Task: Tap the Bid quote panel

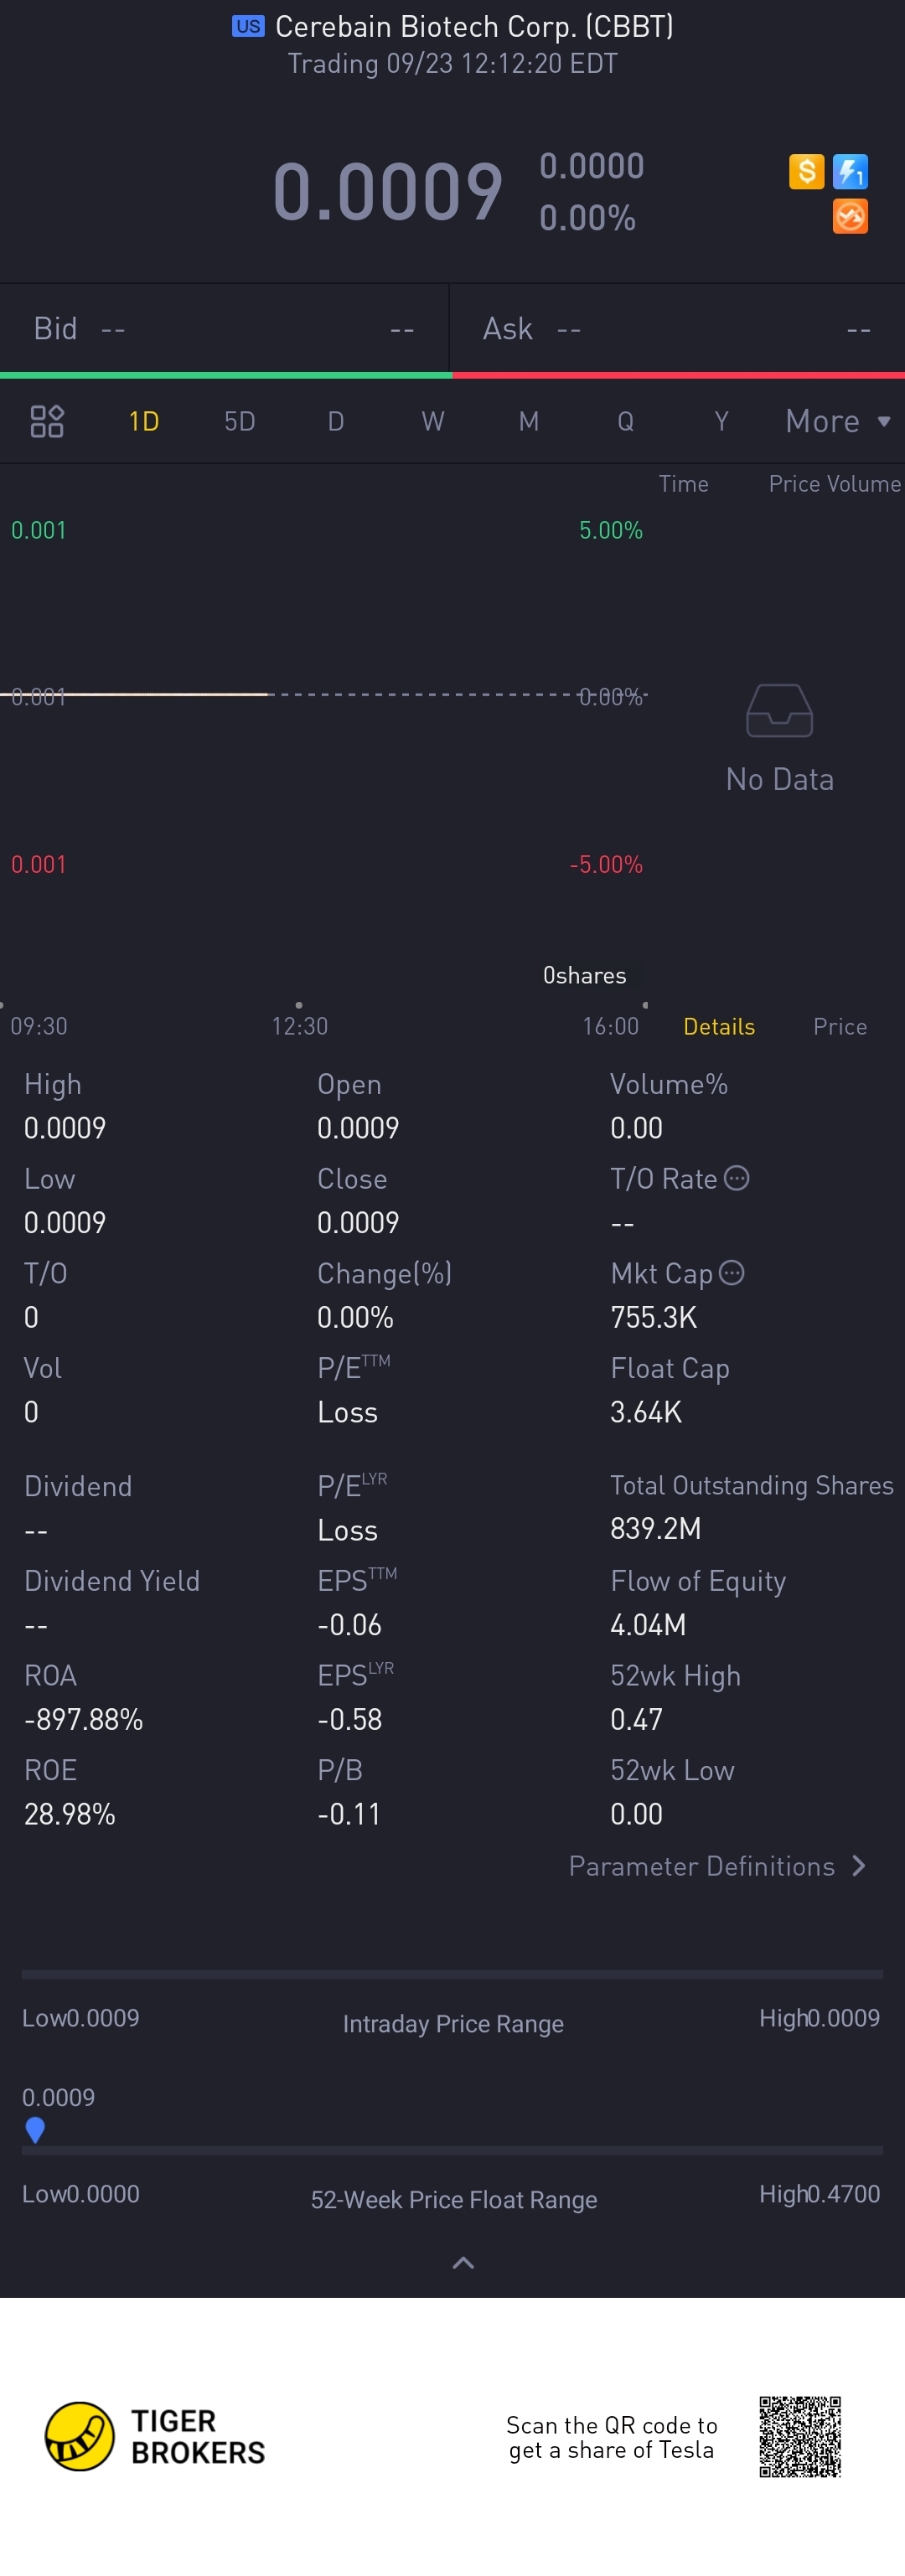Action: pos(224,329)
